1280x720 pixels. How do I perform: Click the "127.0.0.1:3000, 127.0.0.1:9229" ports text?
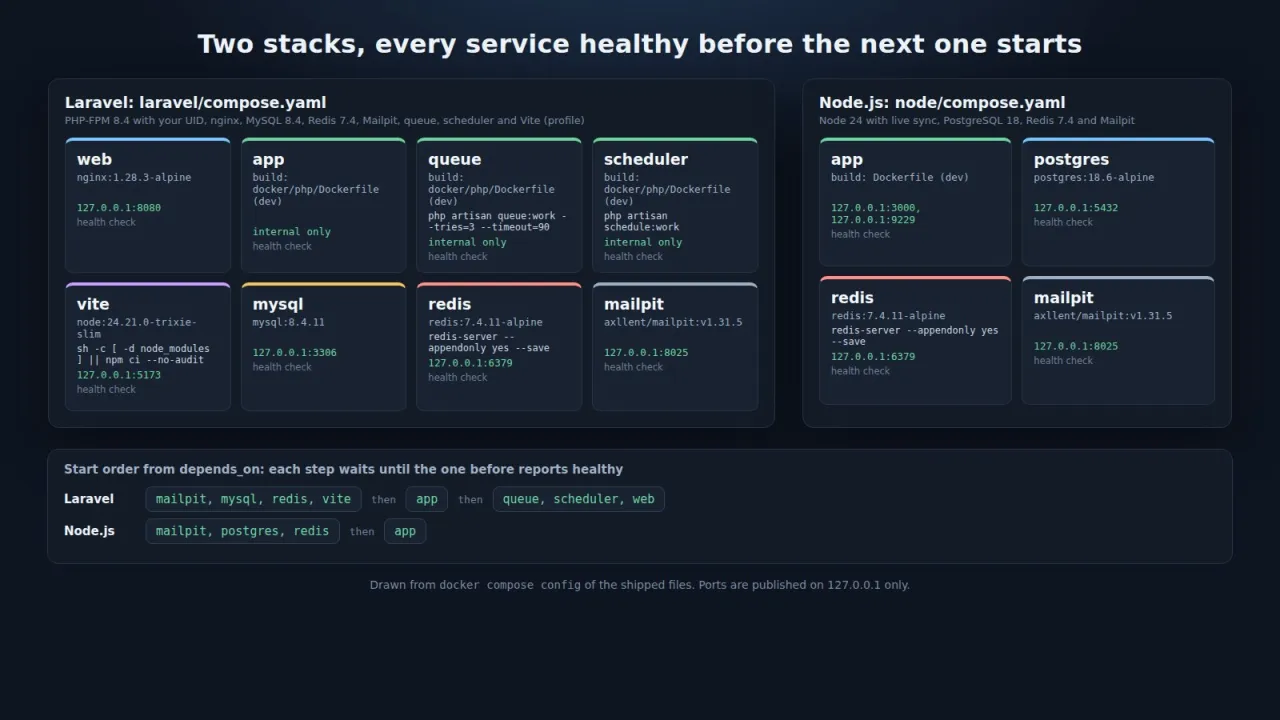tap(876, 214)
